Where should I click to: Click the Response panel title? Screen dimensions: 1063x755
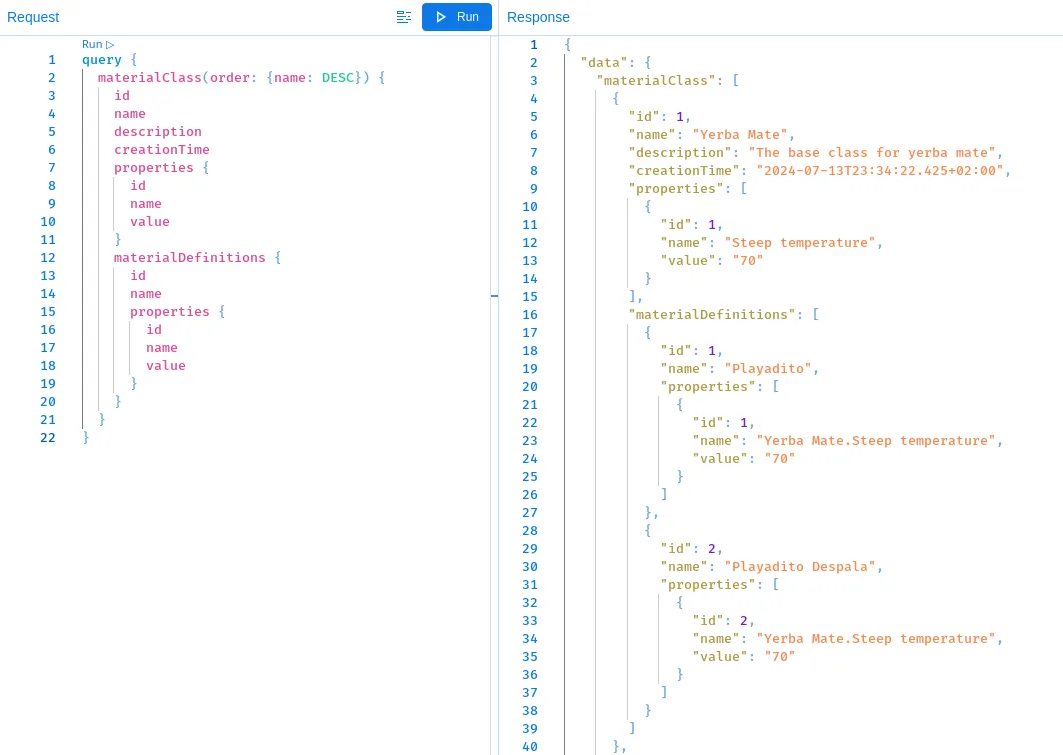pyautogui.click(x=538, y=17)
